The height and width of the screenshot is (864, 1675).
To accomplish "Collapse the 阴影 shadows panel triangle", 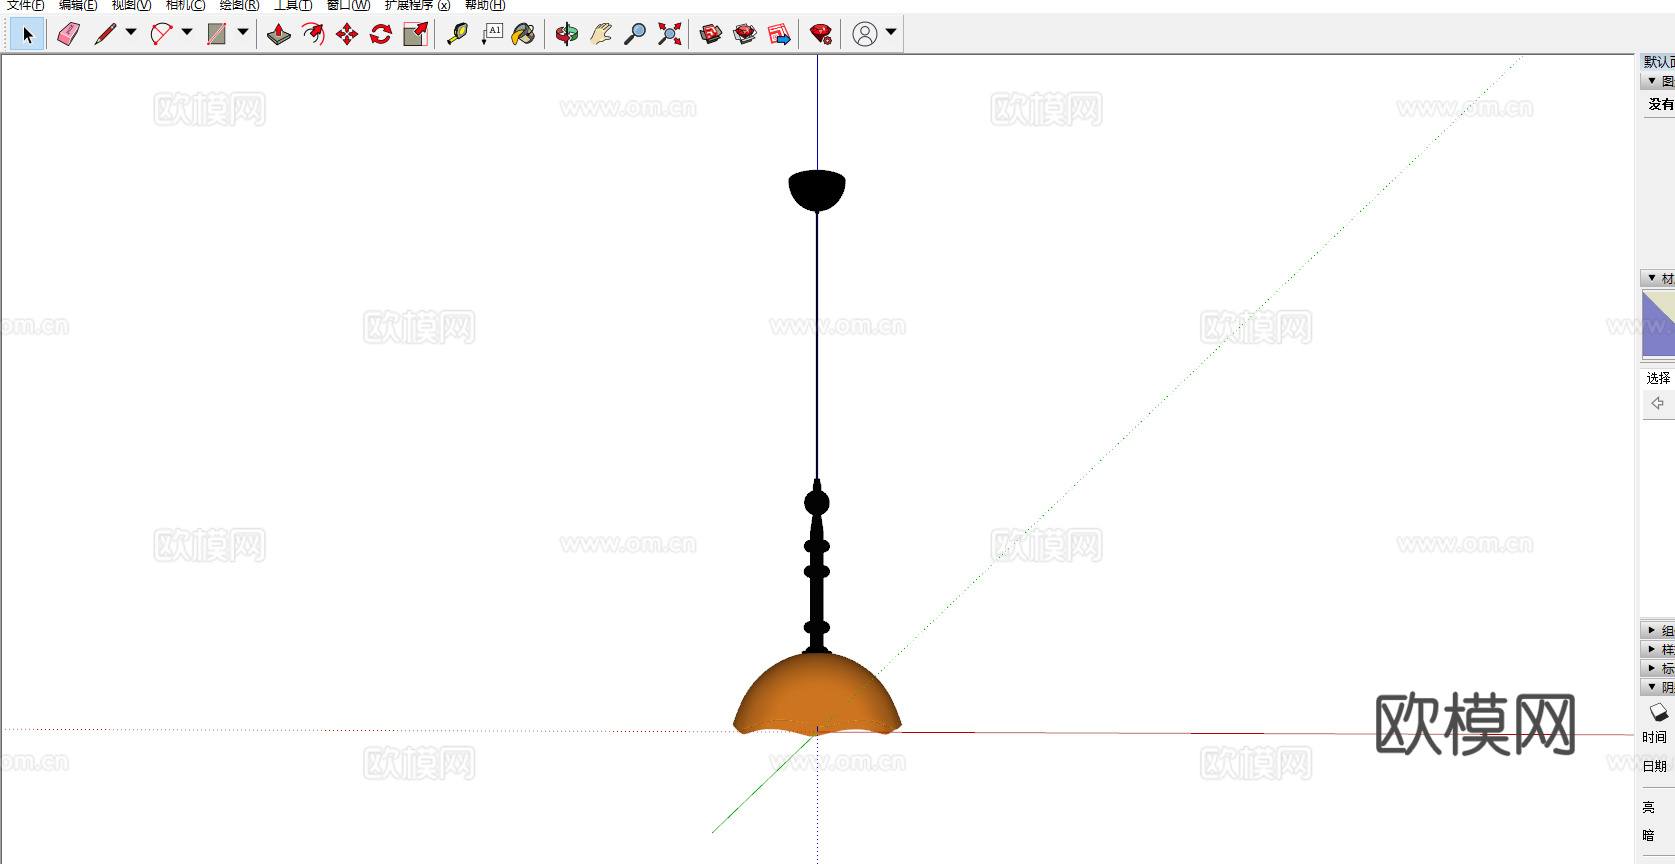I will [1652, 687].
